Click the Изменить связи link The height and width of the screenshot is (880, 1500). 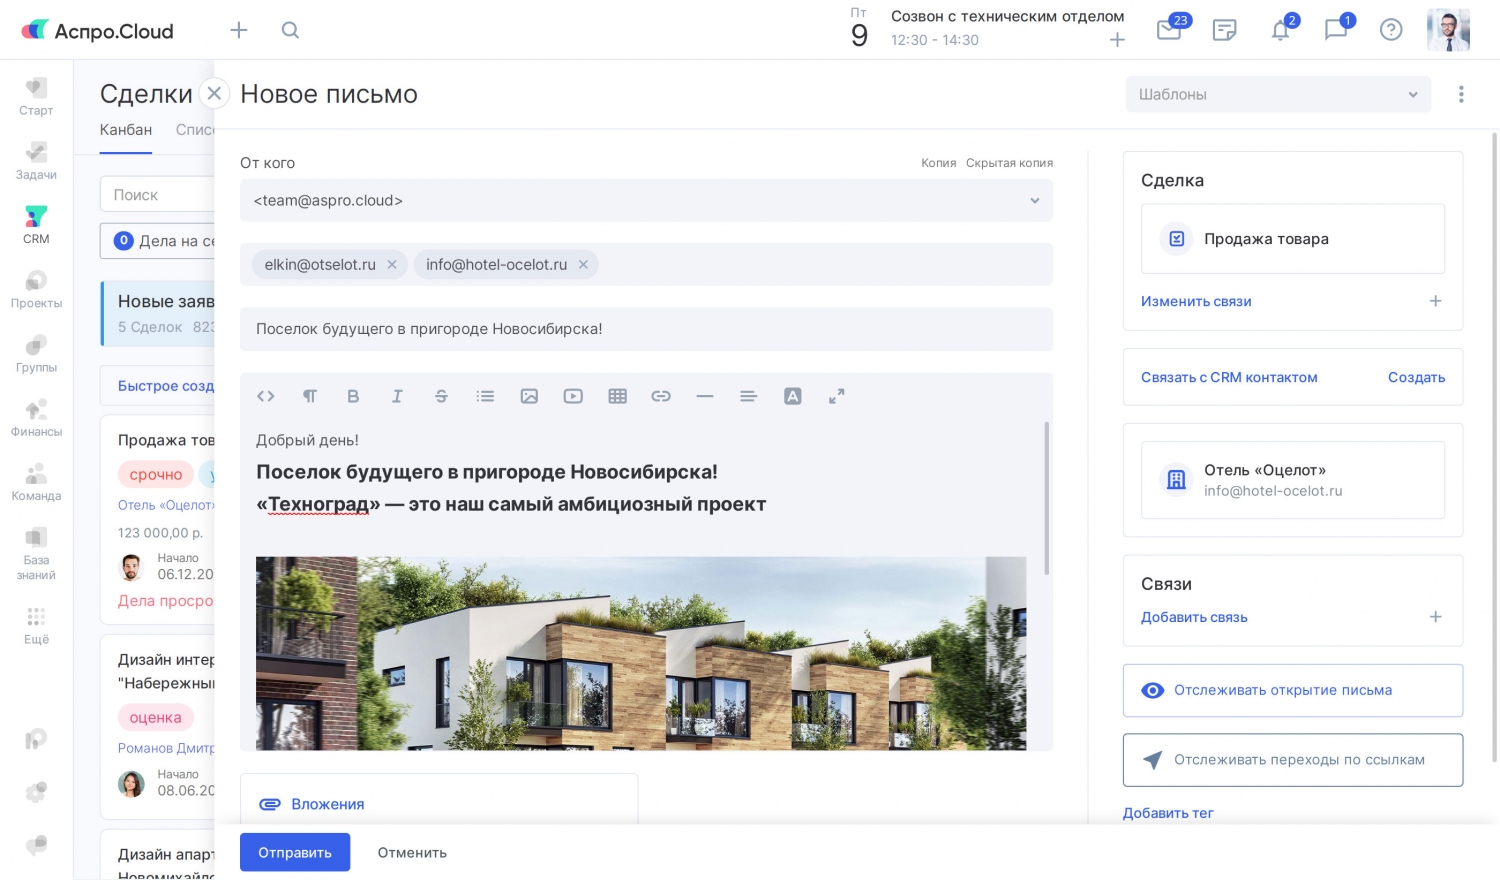(1196, 301)
